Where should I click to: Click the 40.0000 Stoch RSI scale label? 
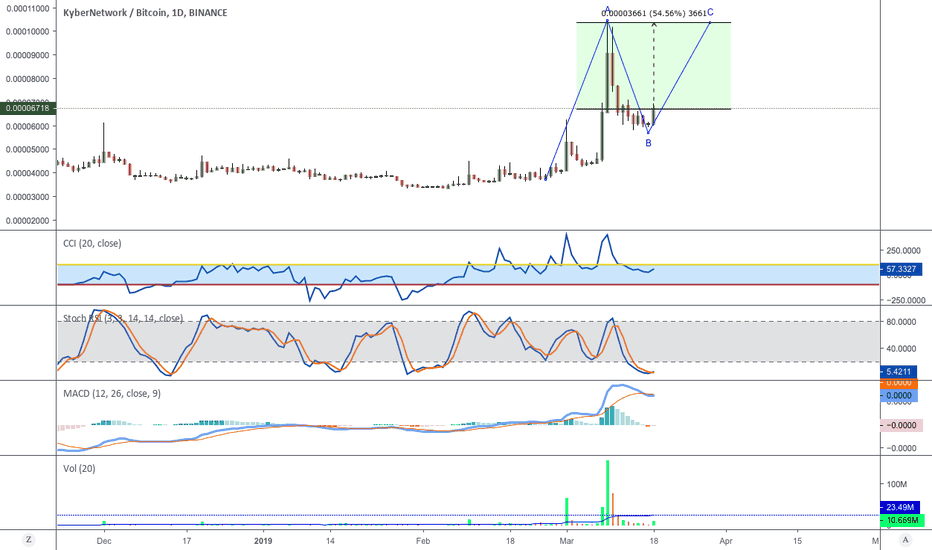[901, 348]
